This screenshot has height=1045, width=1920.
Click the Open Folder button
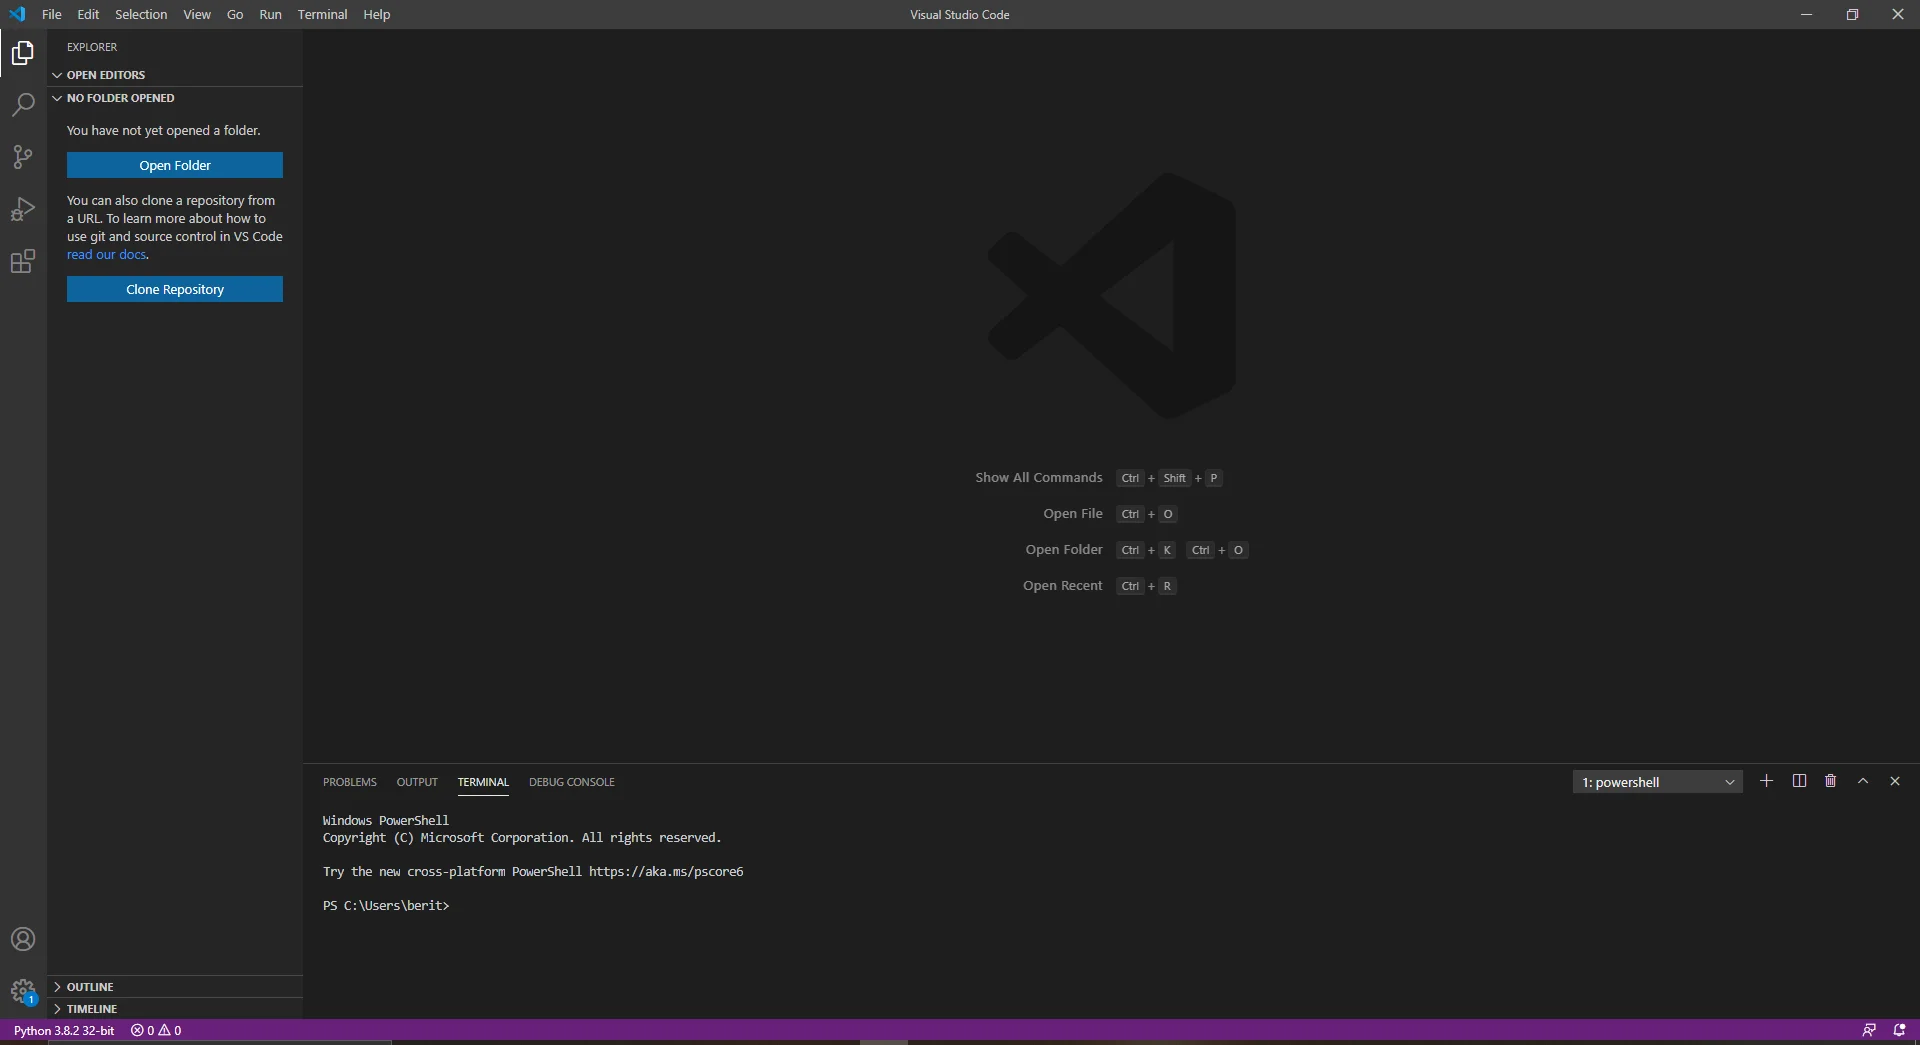175,165
